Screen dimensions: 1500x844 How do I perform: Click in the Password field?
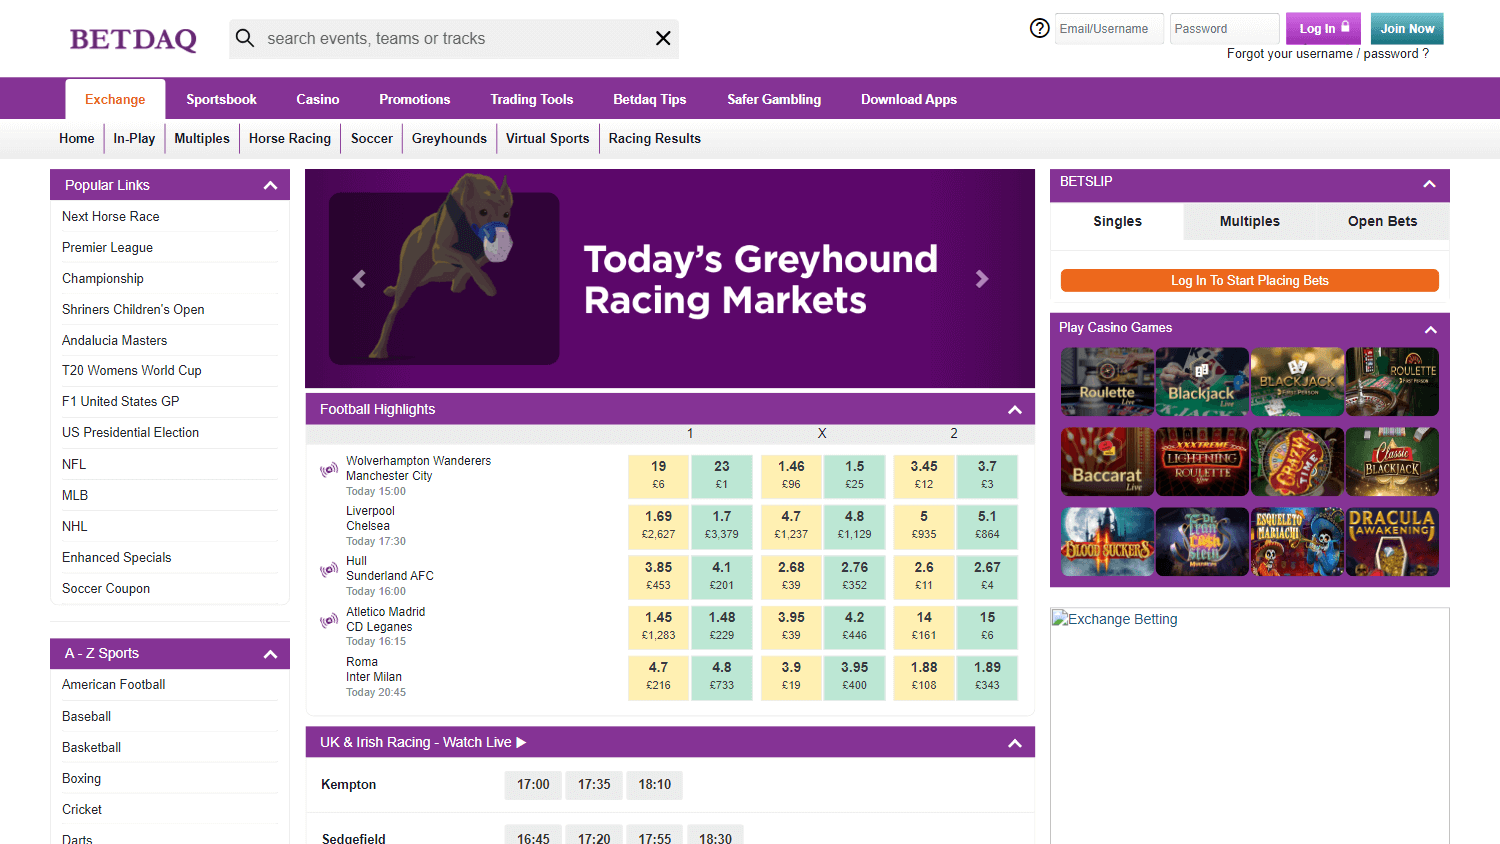[x=1224, y=28]
